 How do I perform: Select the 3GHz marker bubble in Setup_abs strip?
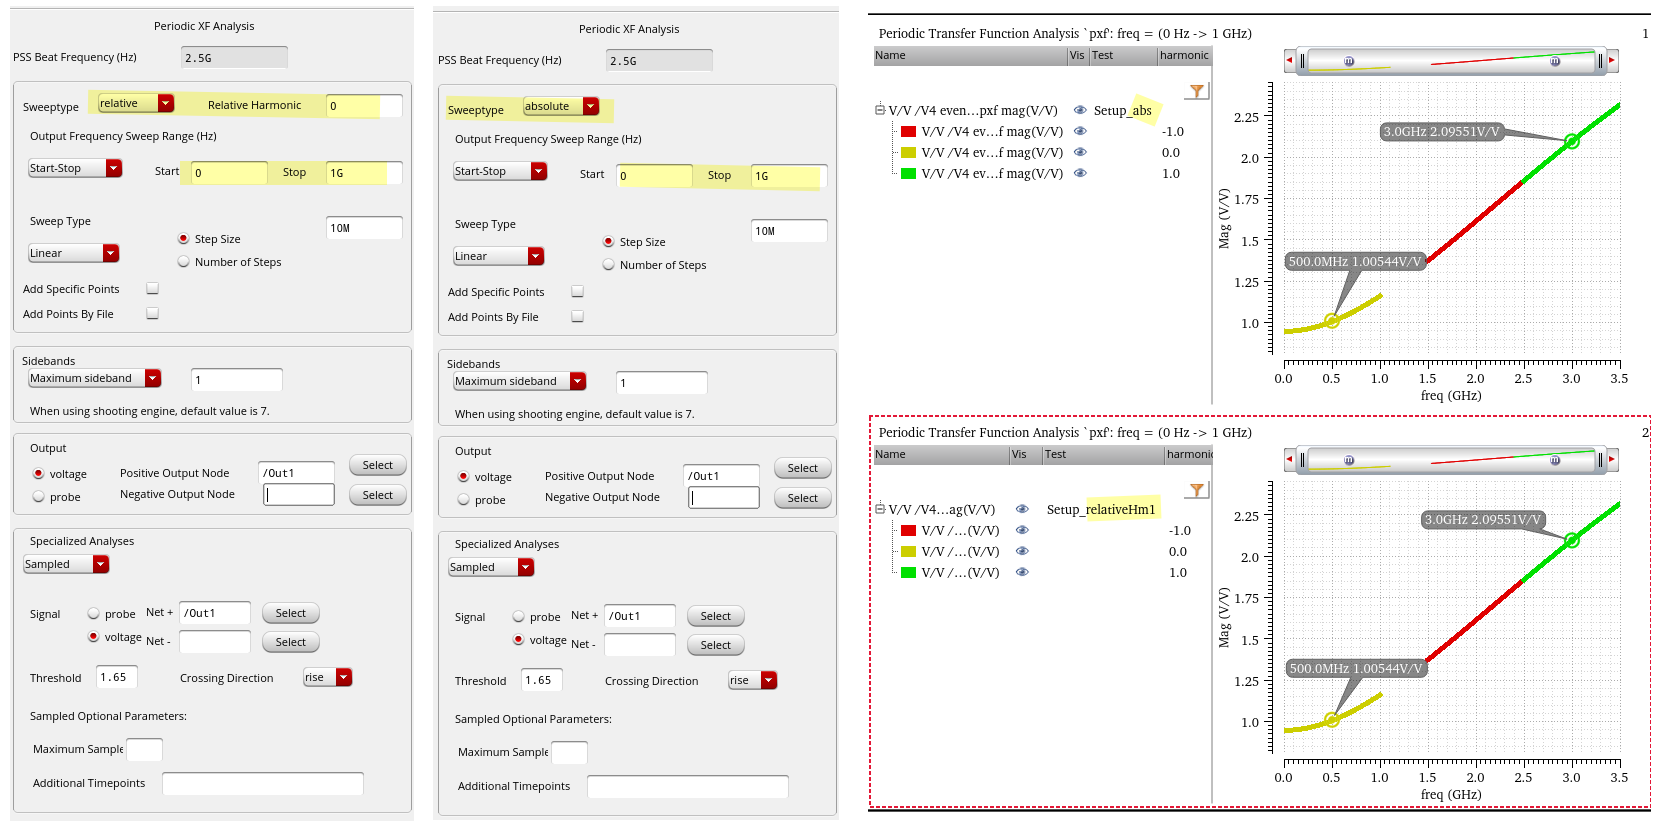tap(1555, 61)
